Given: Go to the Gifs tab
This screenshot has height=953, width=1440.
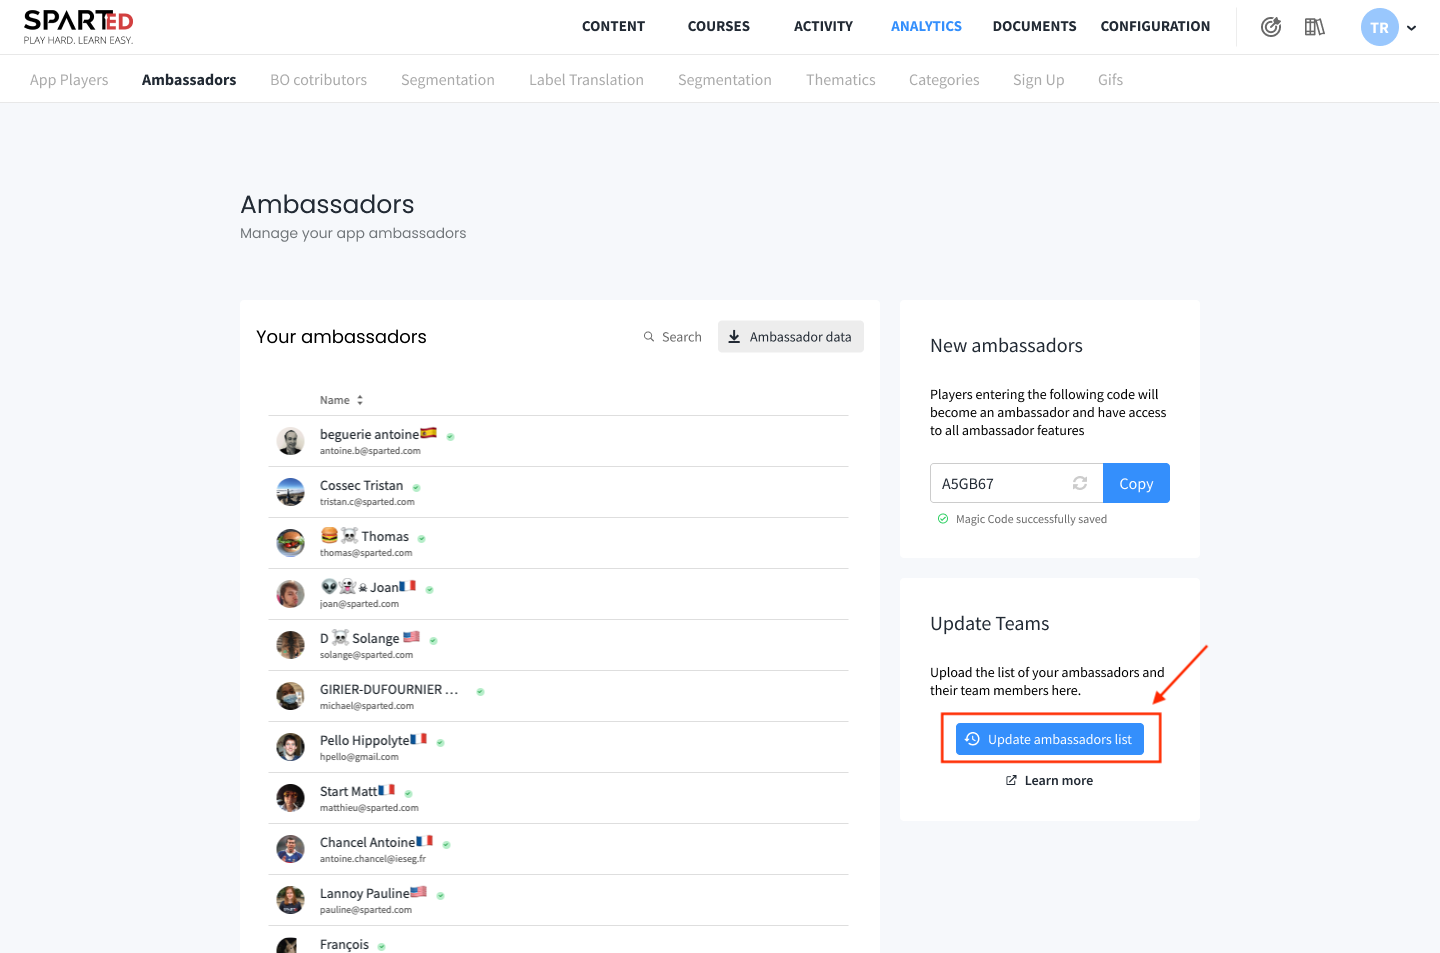Looking at the screenshot, I should [1110, 80].
